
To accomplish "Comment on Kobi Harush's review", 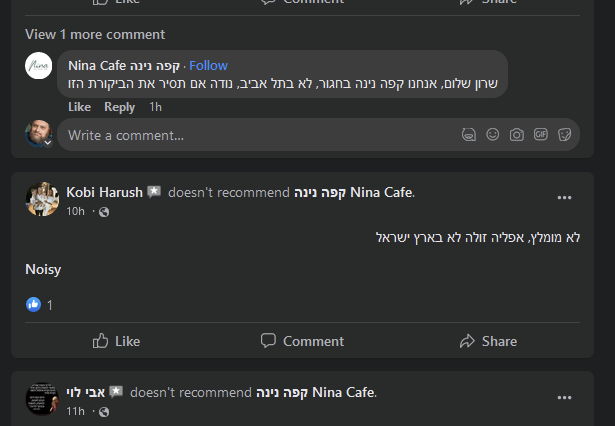I will [x=302, y=341].
